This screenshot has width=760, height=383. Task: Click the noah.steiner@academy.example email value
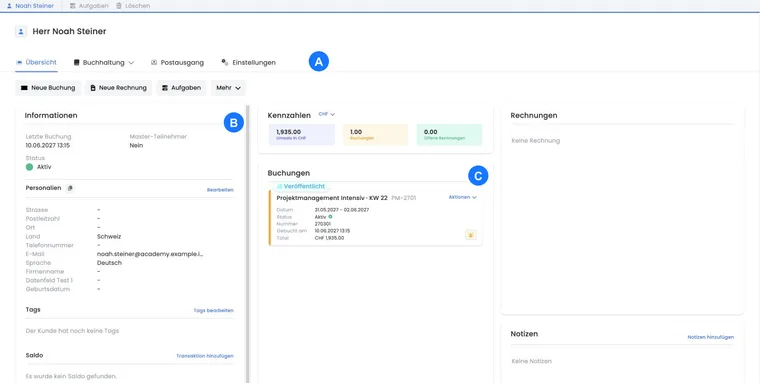(150, 254)
